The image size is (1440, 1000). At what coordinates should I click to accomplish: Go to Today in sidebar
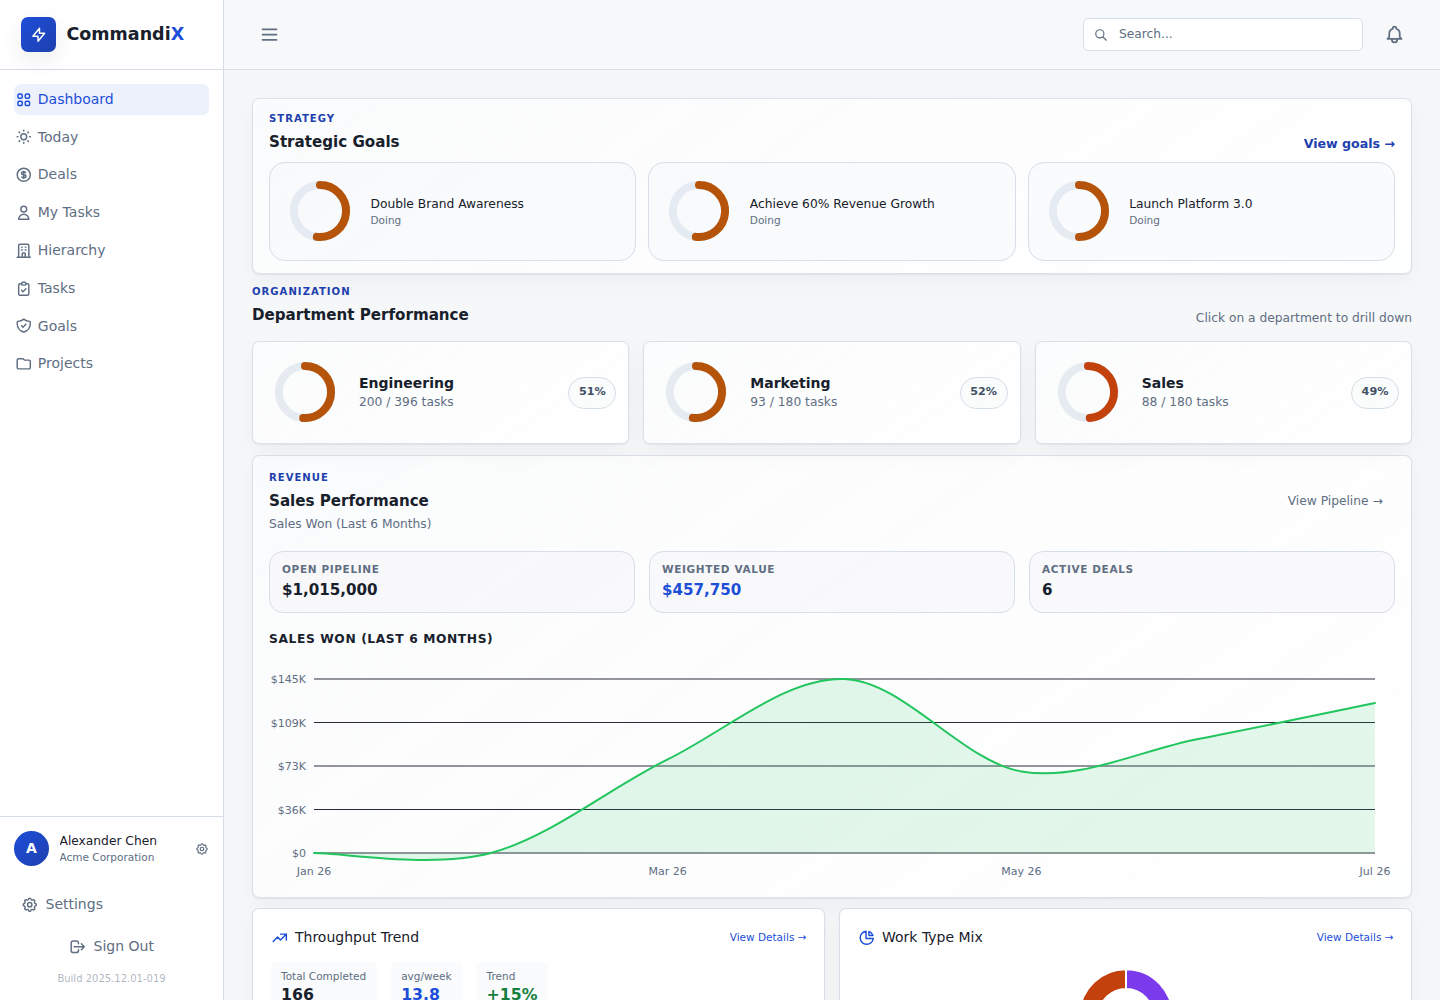(112, 137)
